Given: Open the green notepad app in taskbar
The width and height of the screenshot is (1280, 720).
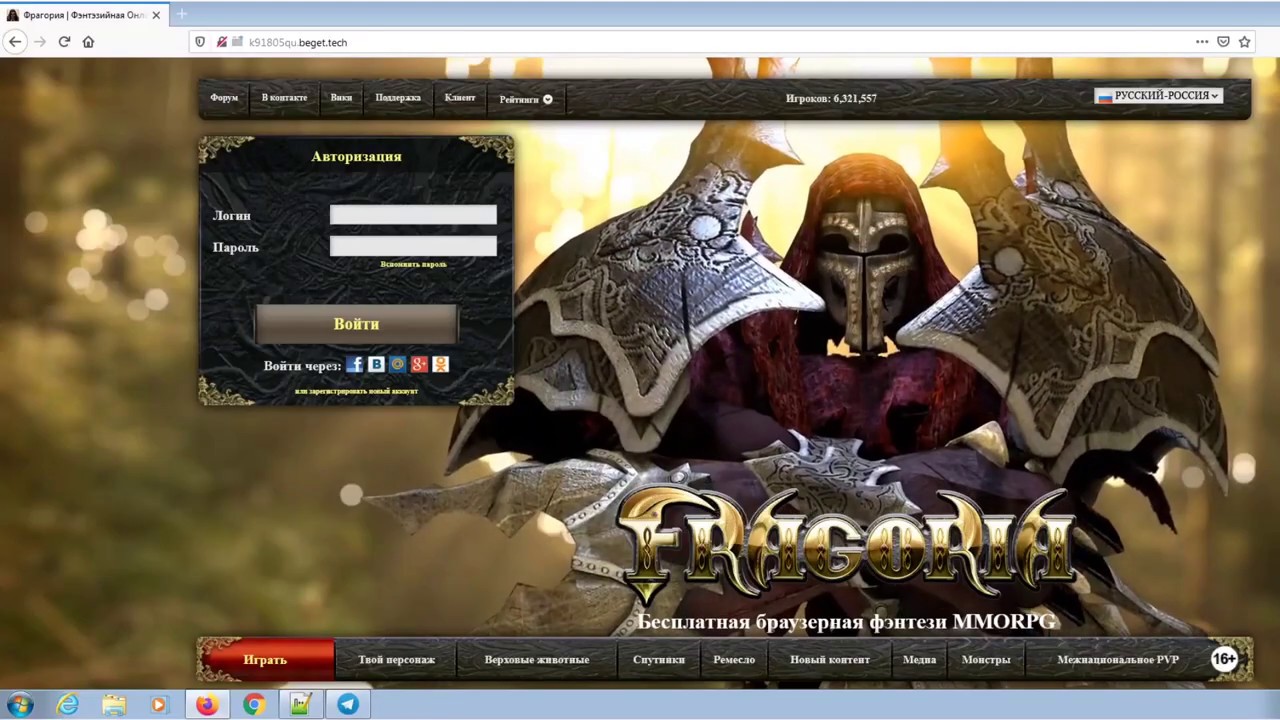Looking at the screenshot, I should 301,705.
